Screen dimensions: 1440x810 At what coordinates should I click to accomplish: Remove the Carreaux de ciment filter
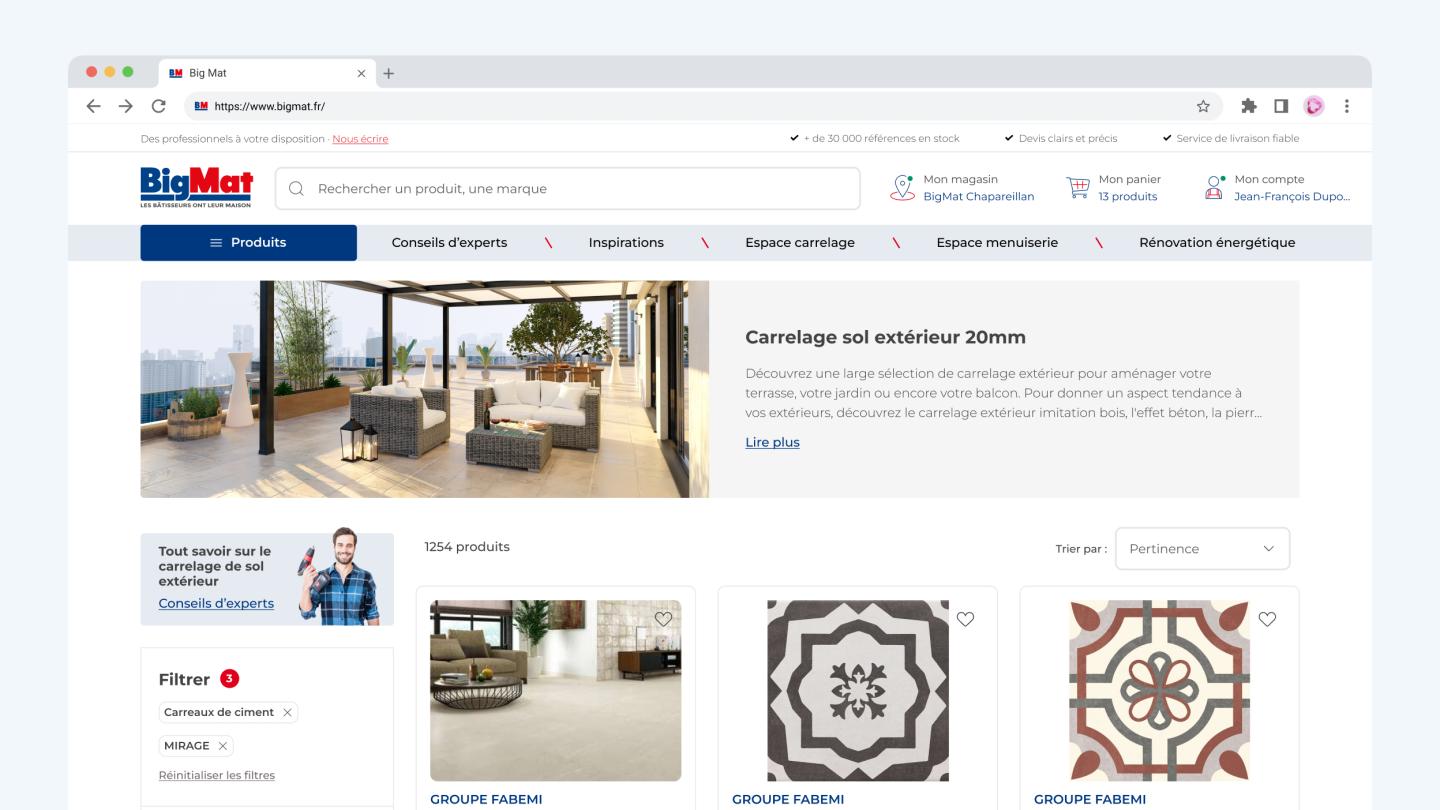[287, 713]
